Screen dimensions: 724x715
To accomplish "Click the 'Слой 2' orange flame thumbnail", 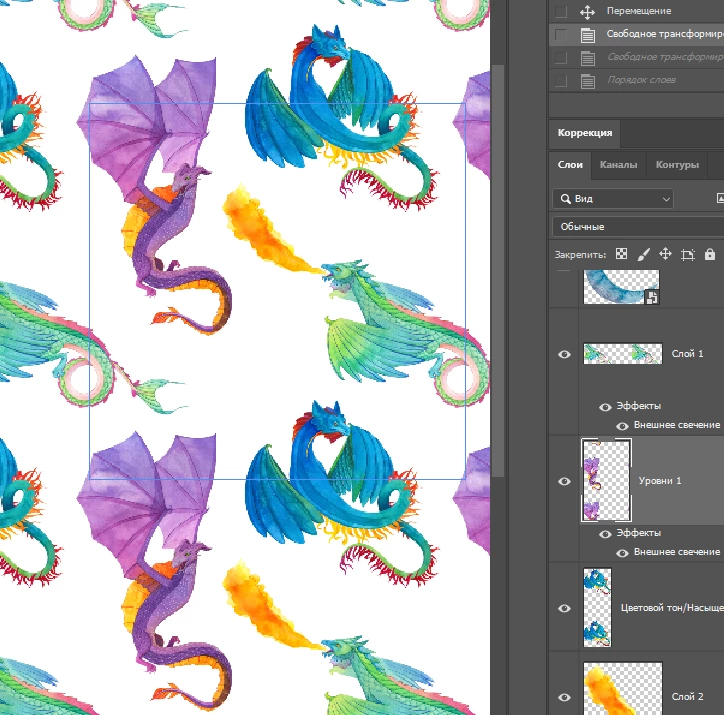I will pos(623,689).
